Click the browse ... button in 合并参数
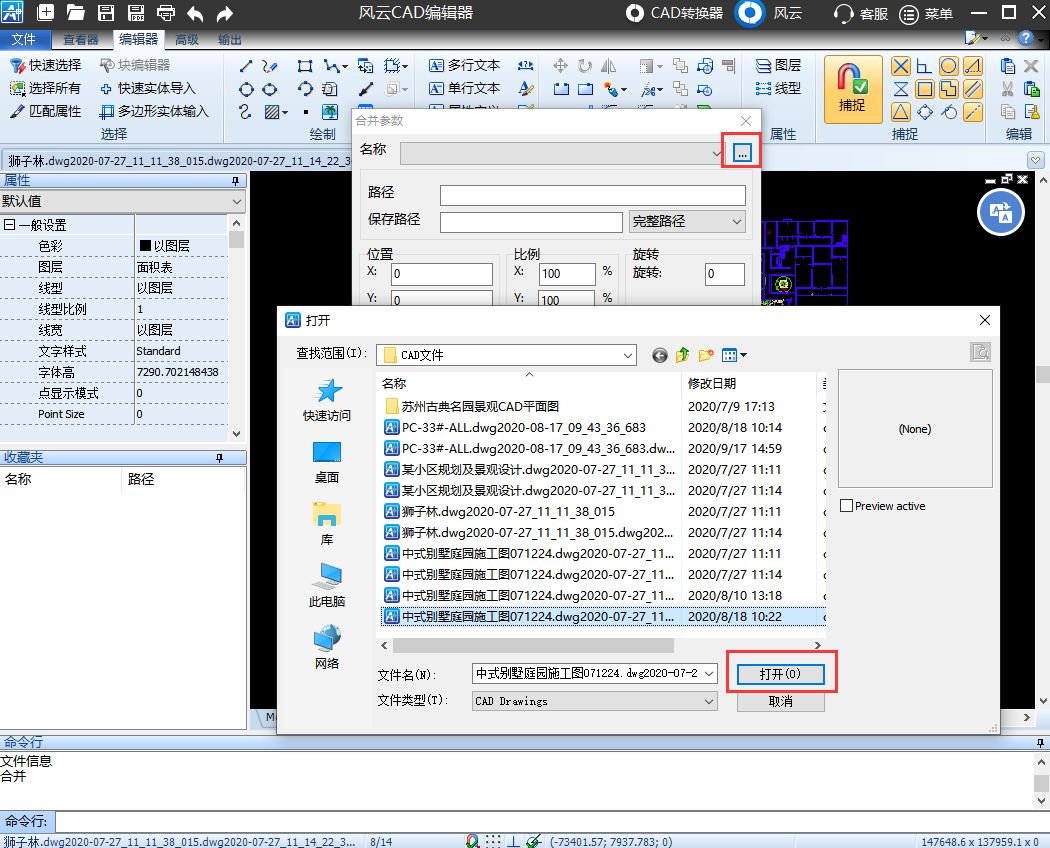The height and width of the screenshot is (848, 1050). coord(742,153)
